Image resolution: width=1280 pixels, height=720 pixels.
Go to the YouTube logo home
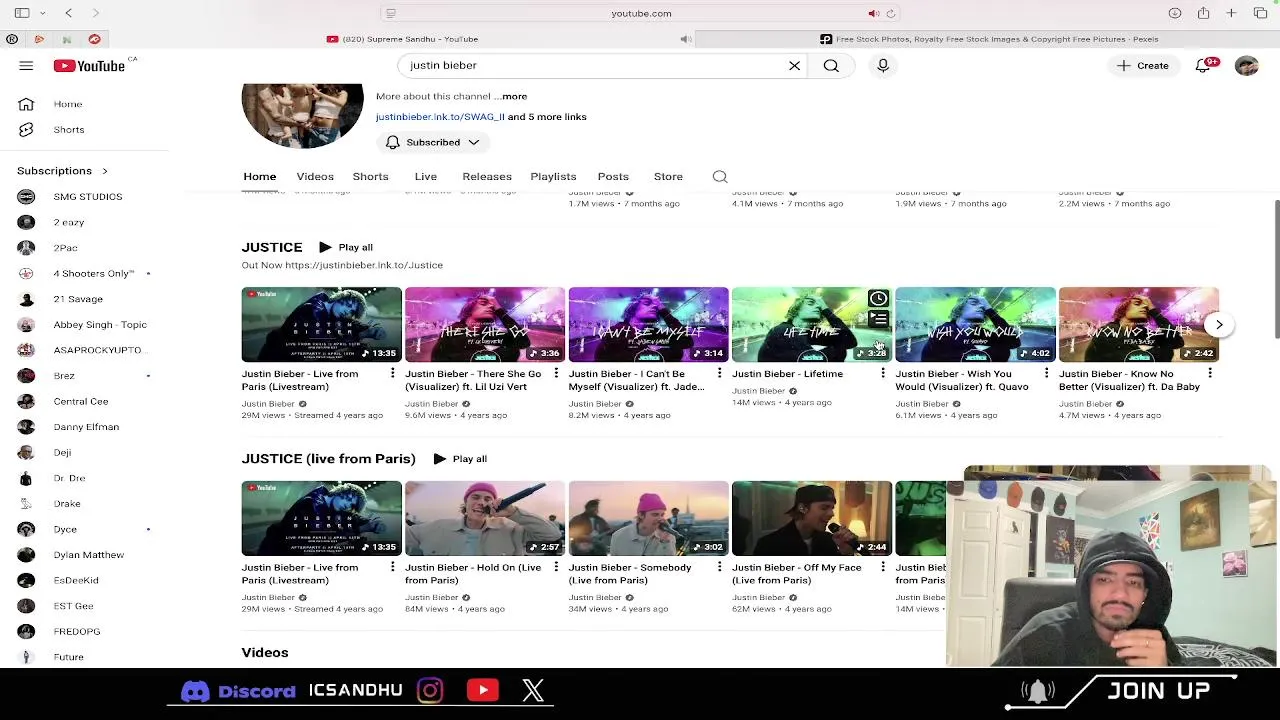(x=89, y=66)
